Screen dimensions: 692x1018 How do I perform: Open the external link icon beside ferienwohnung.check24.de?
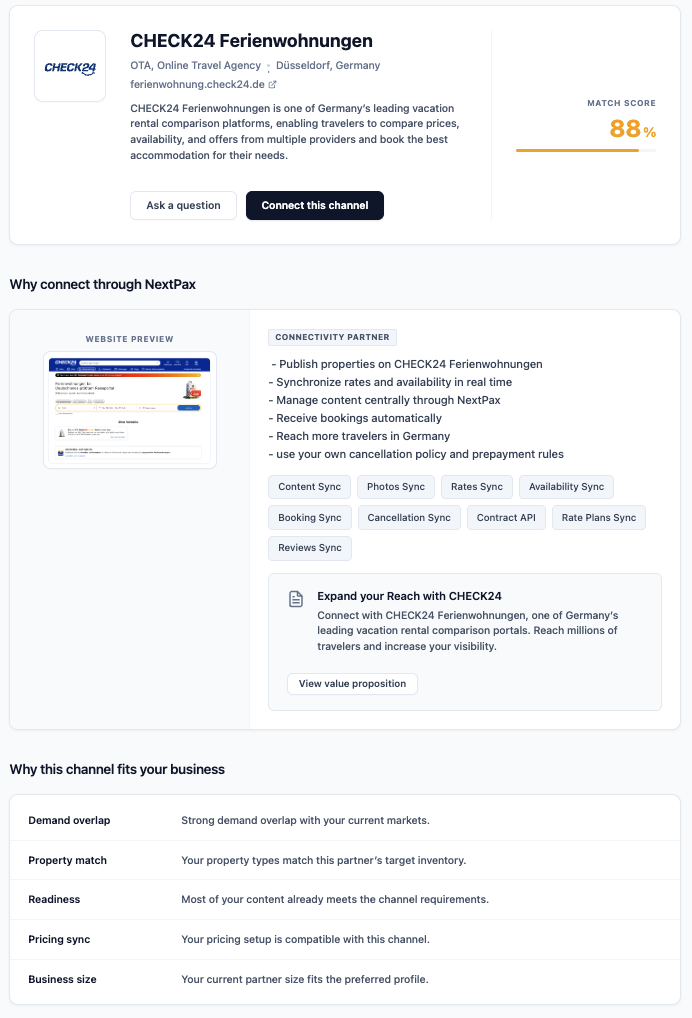273,84
